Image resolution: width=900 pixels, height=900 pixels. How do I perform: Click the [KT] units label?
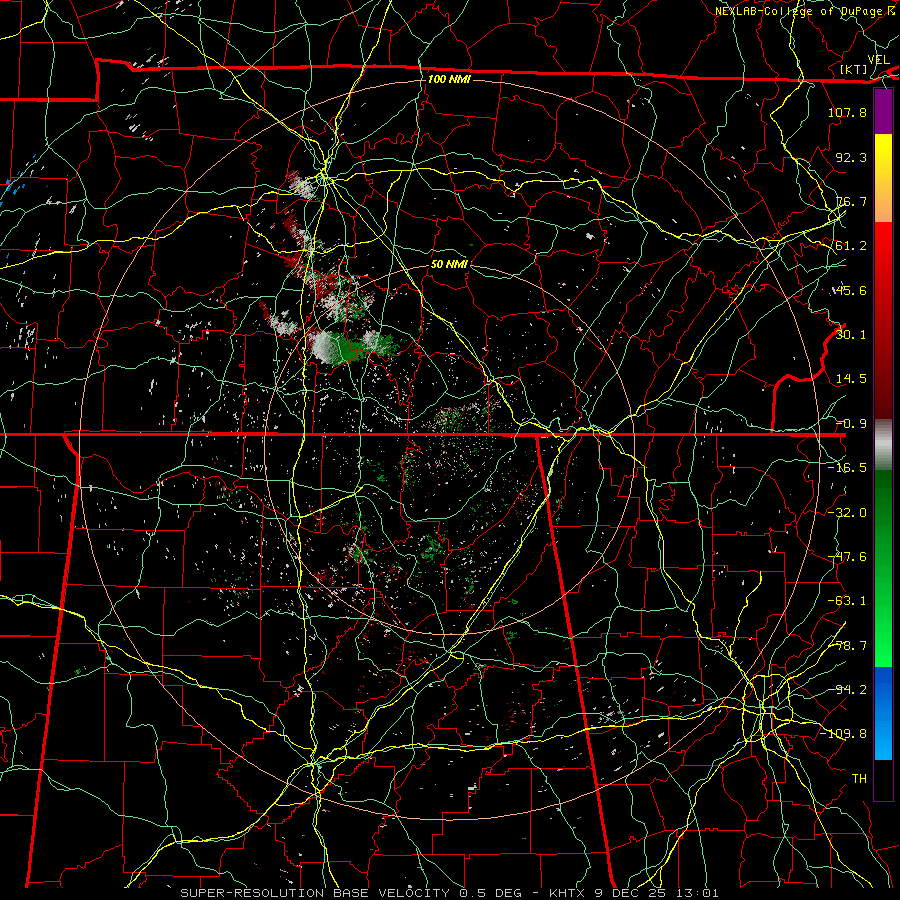854,69
